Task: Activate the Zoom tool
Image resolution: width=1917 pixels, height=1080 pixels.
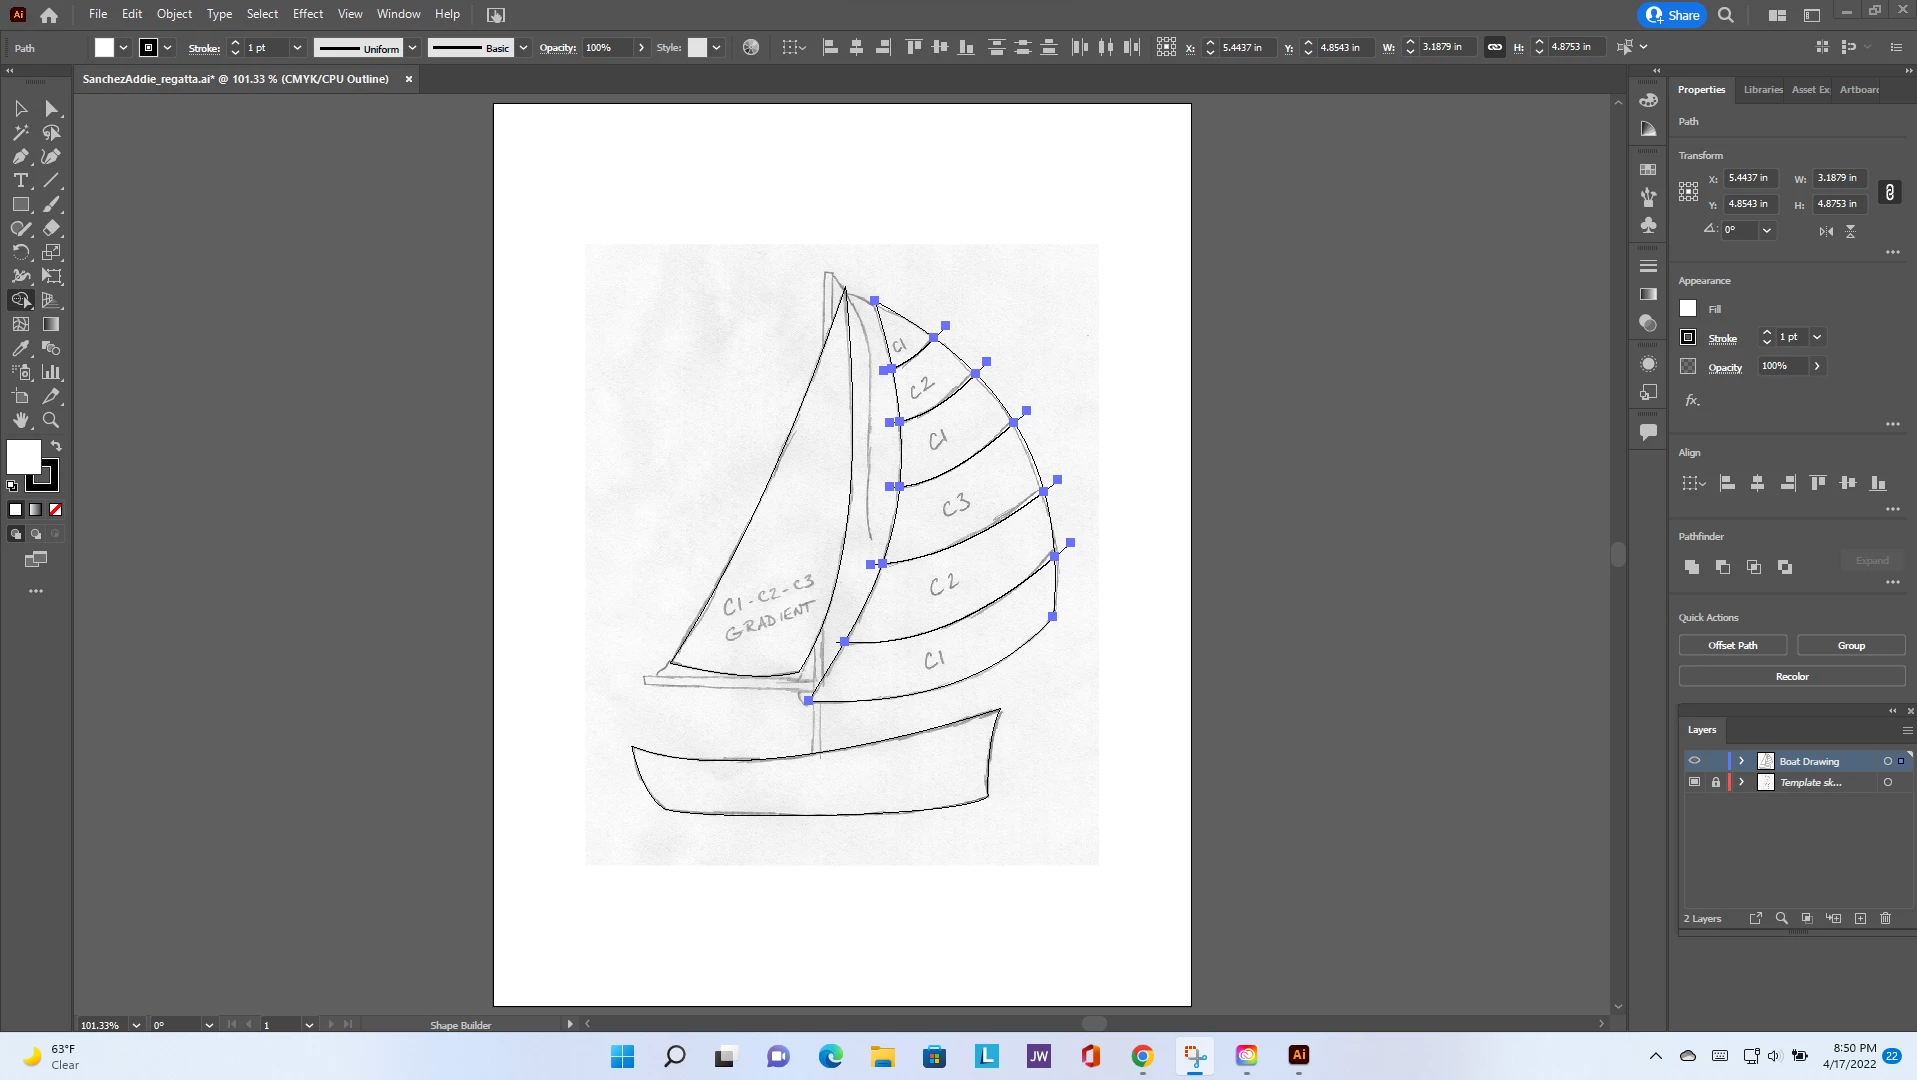Action: point(52,420)
